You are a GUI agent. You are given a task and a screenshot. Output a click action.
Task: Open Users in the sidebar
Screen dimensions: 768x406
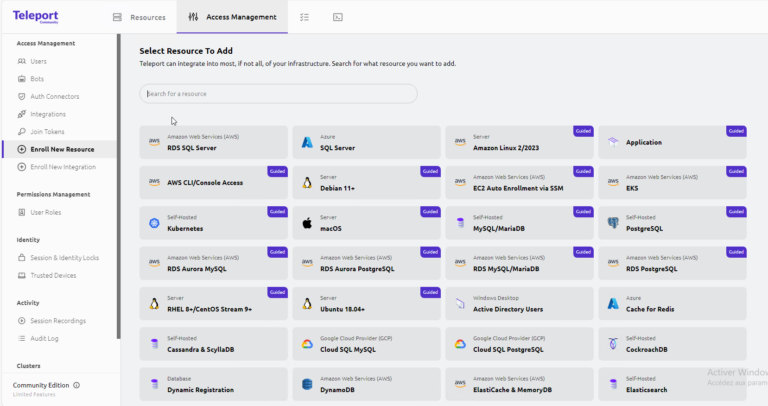tap(38, 61)
